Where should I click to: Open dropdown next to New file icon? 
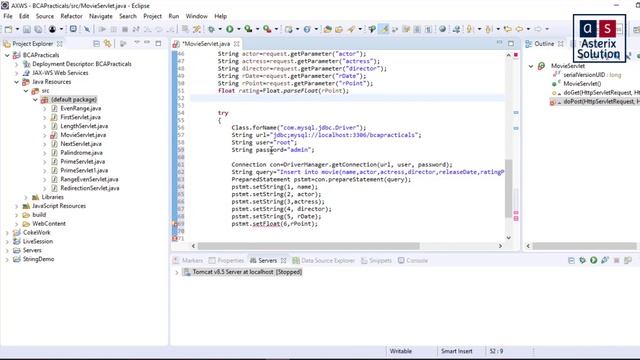[17, 29]
